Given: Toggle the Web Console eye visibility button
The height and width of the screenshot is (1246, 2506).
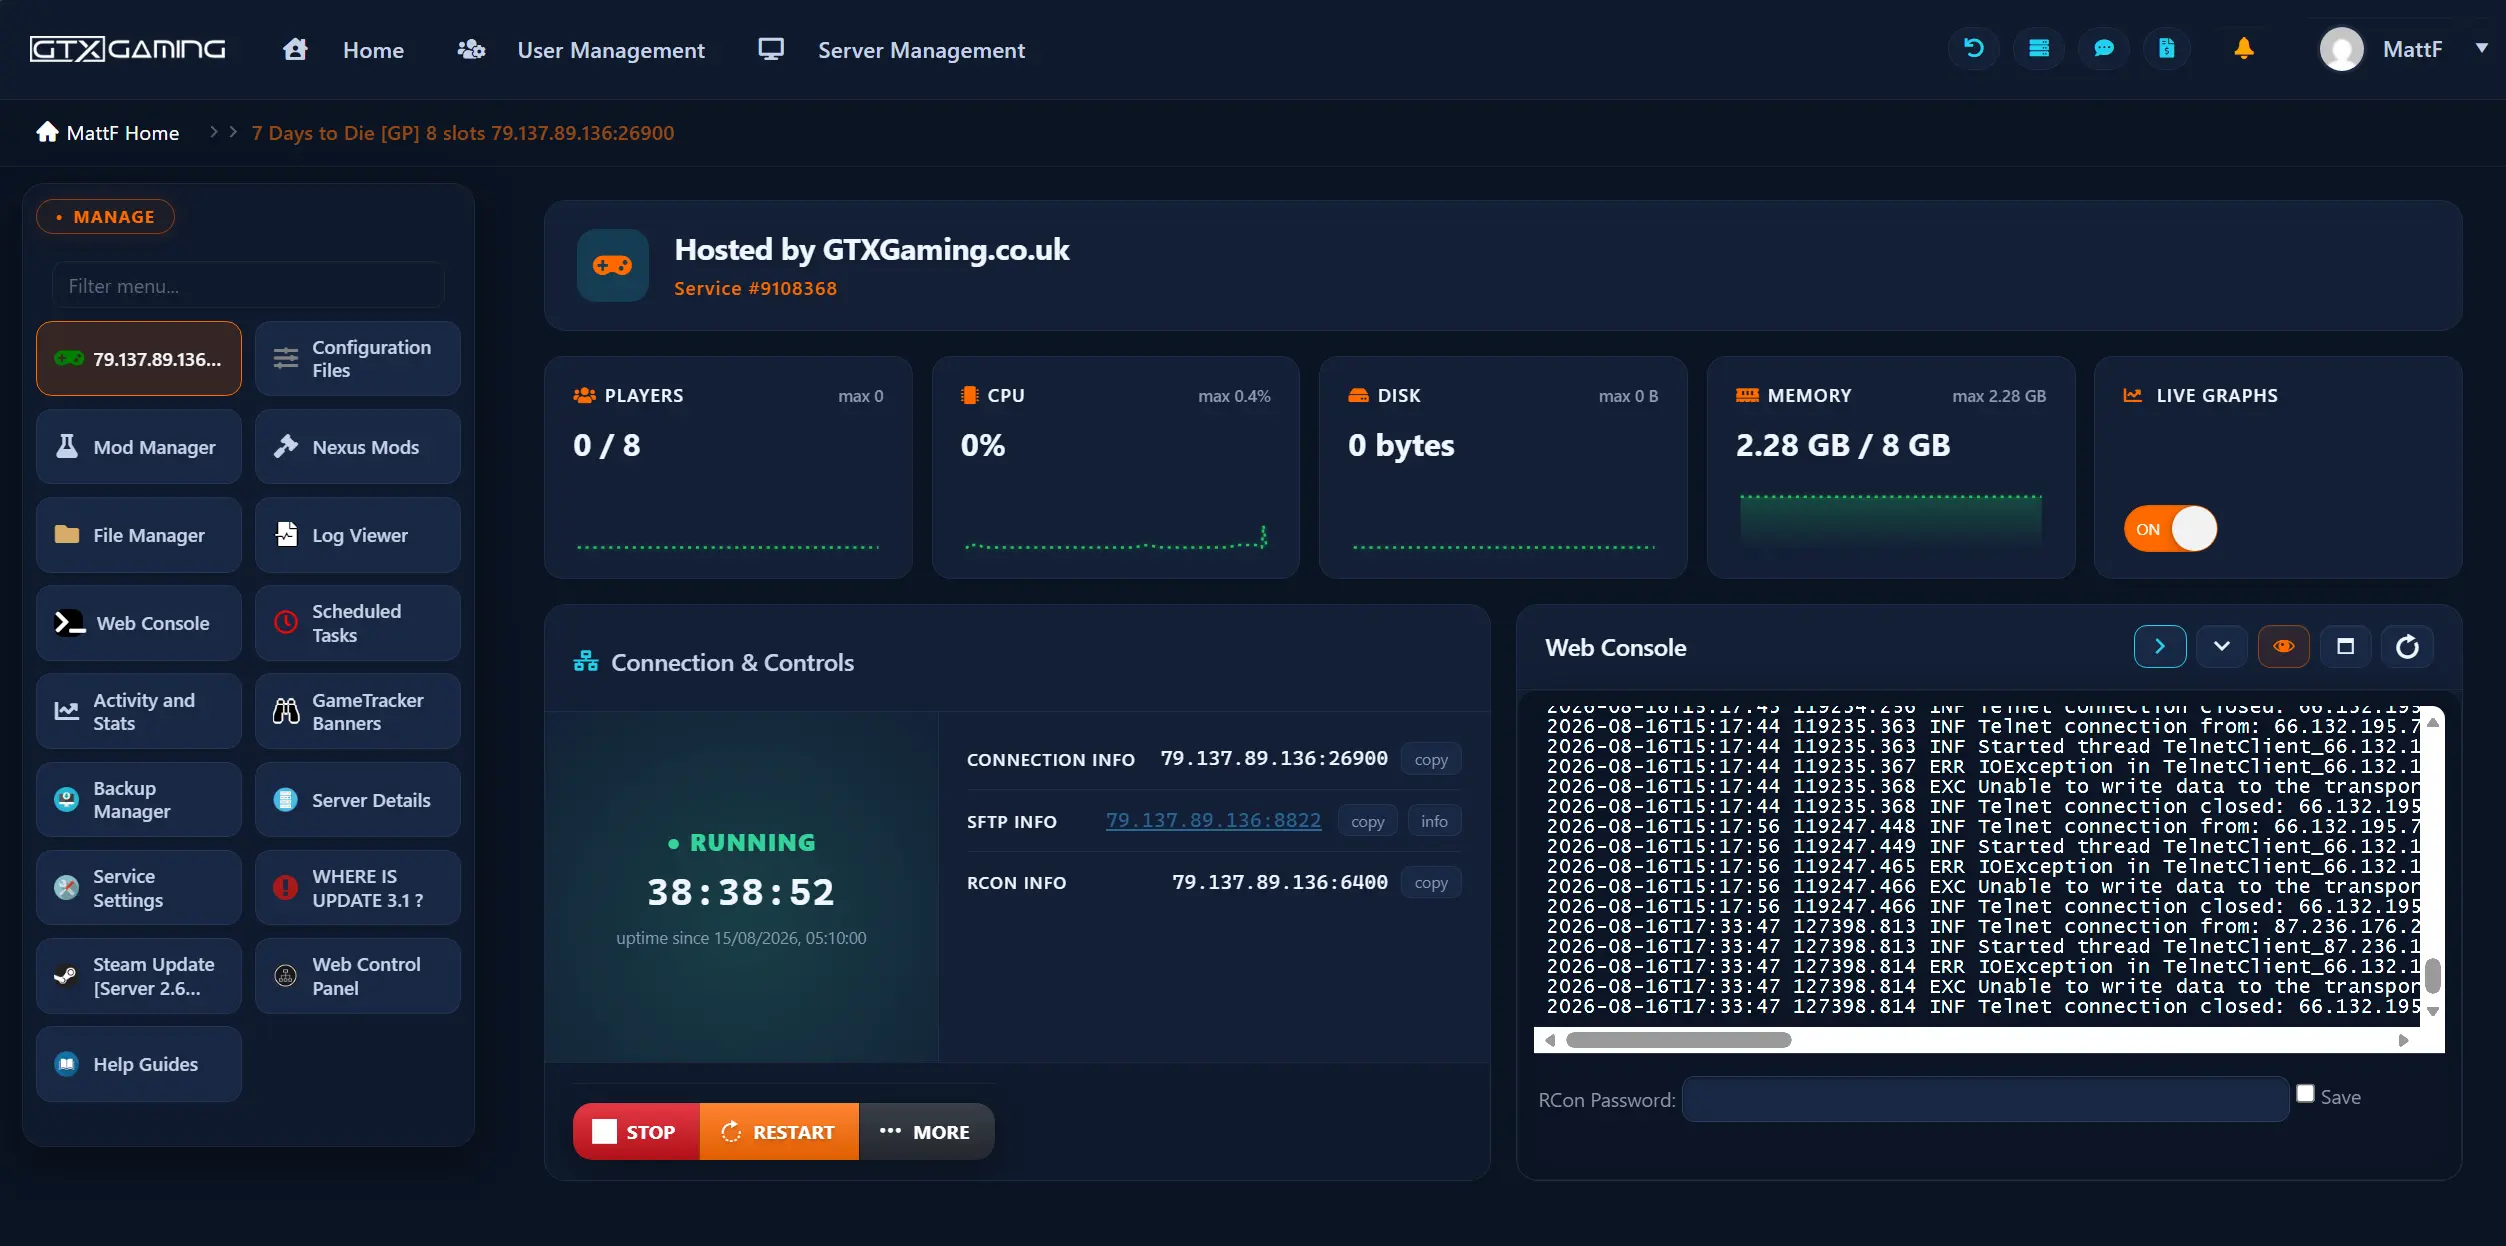Looking at the screenshot, I should [2284, 647].
